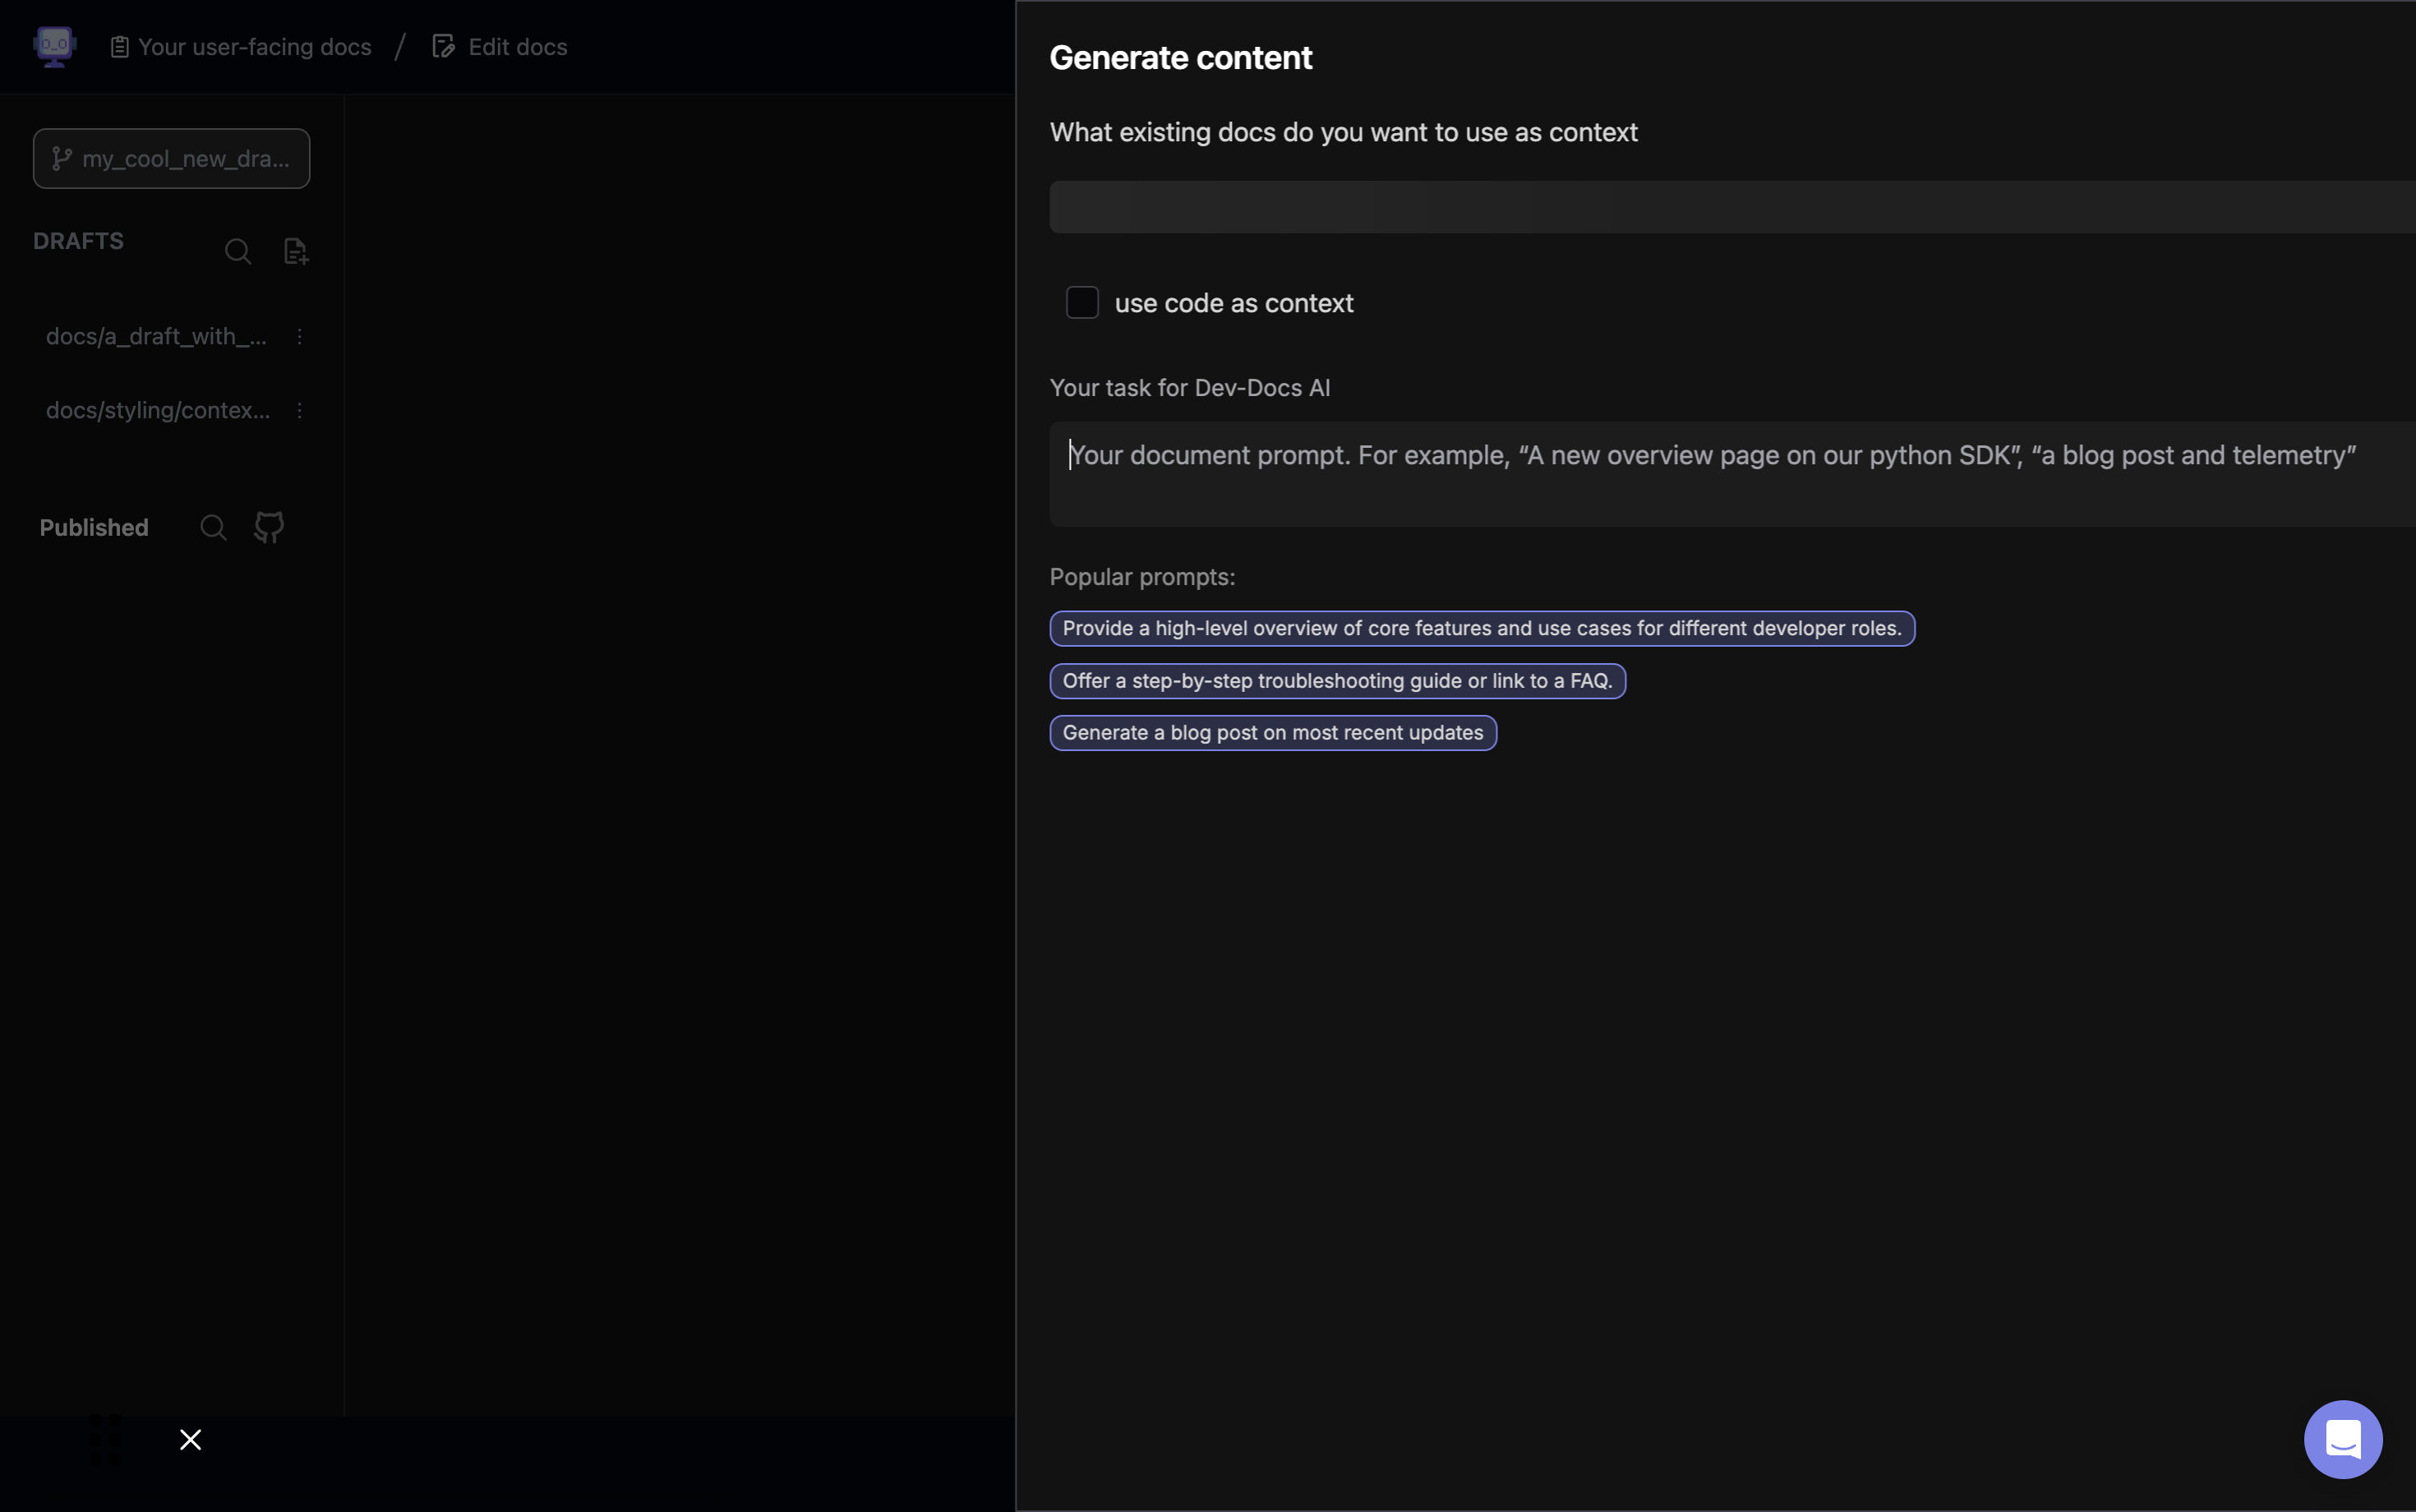Choose Generate a blog post prompt
The image size is (2416, 1512).
pyautogui.click(x=1272, y=733)
